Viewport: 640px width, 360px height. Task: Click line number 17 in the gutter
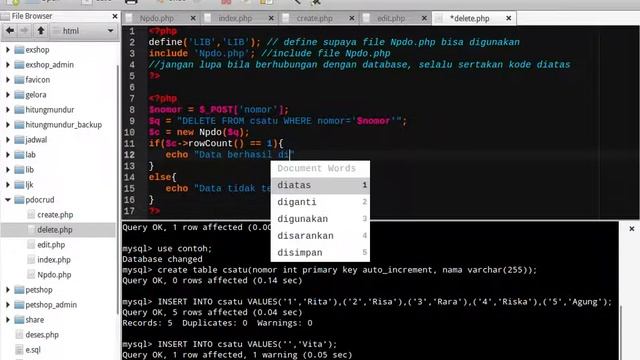(x=129, y=211)
